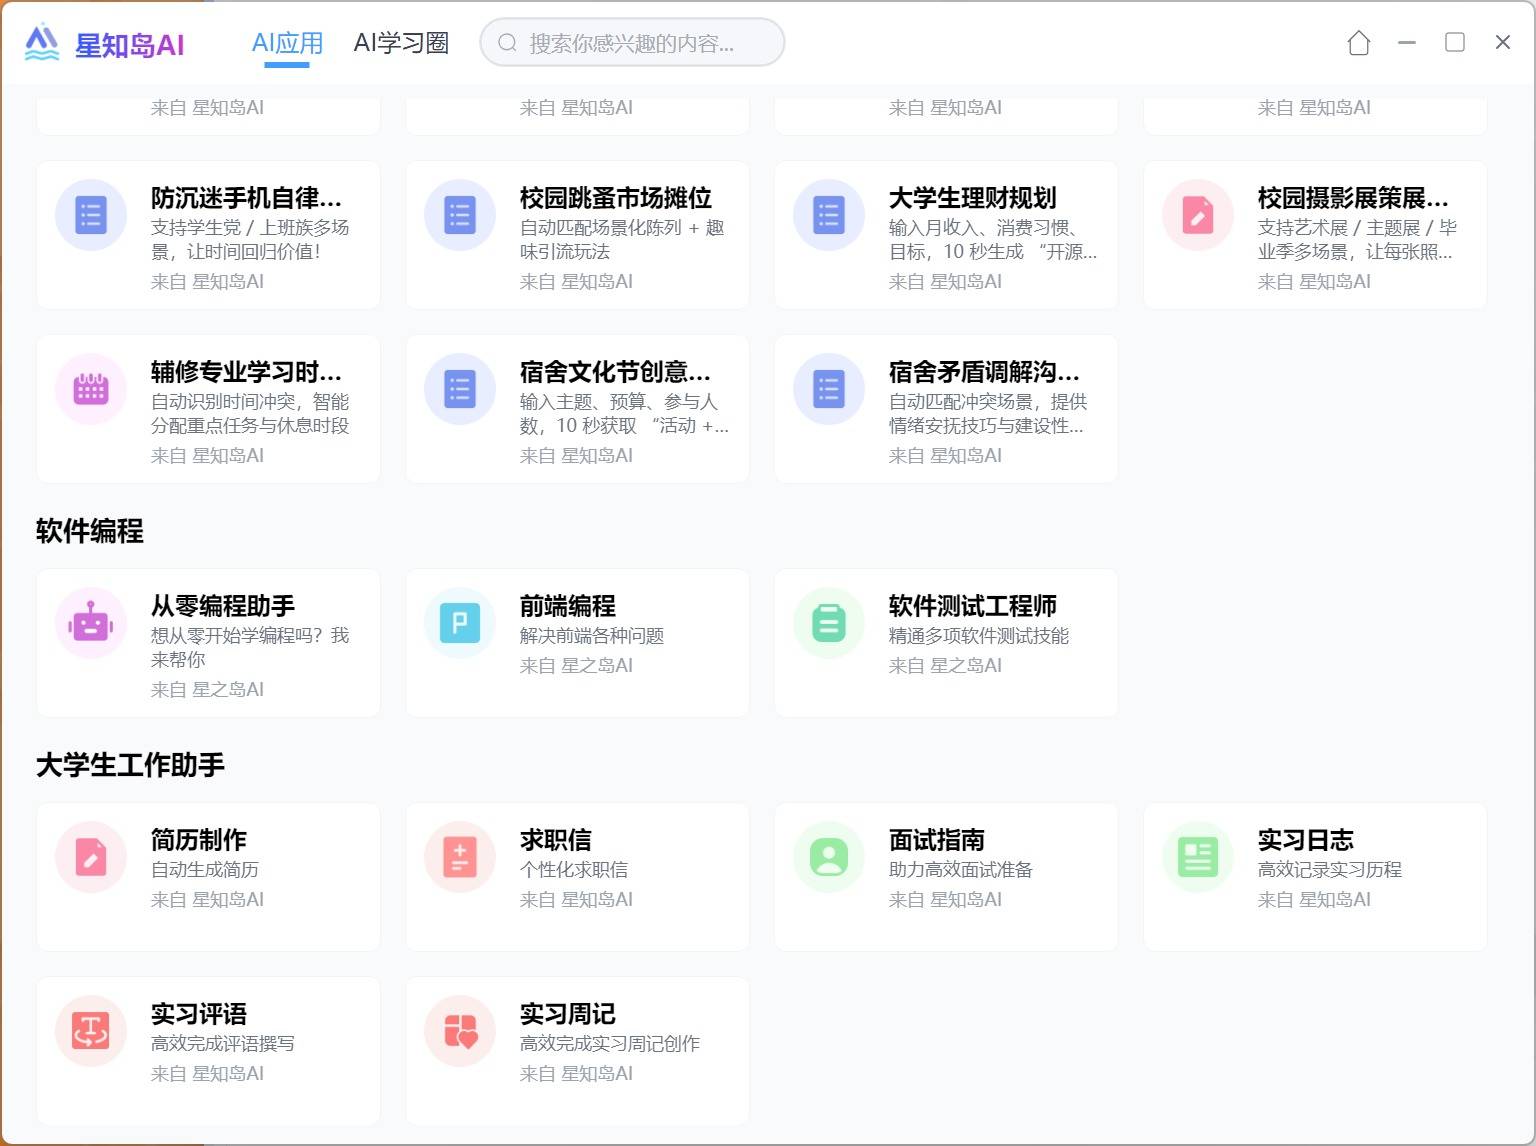Screen dimensions: 1536x1146
Task: Click the 星知岛AI logo icon
Action: (42, 43)
